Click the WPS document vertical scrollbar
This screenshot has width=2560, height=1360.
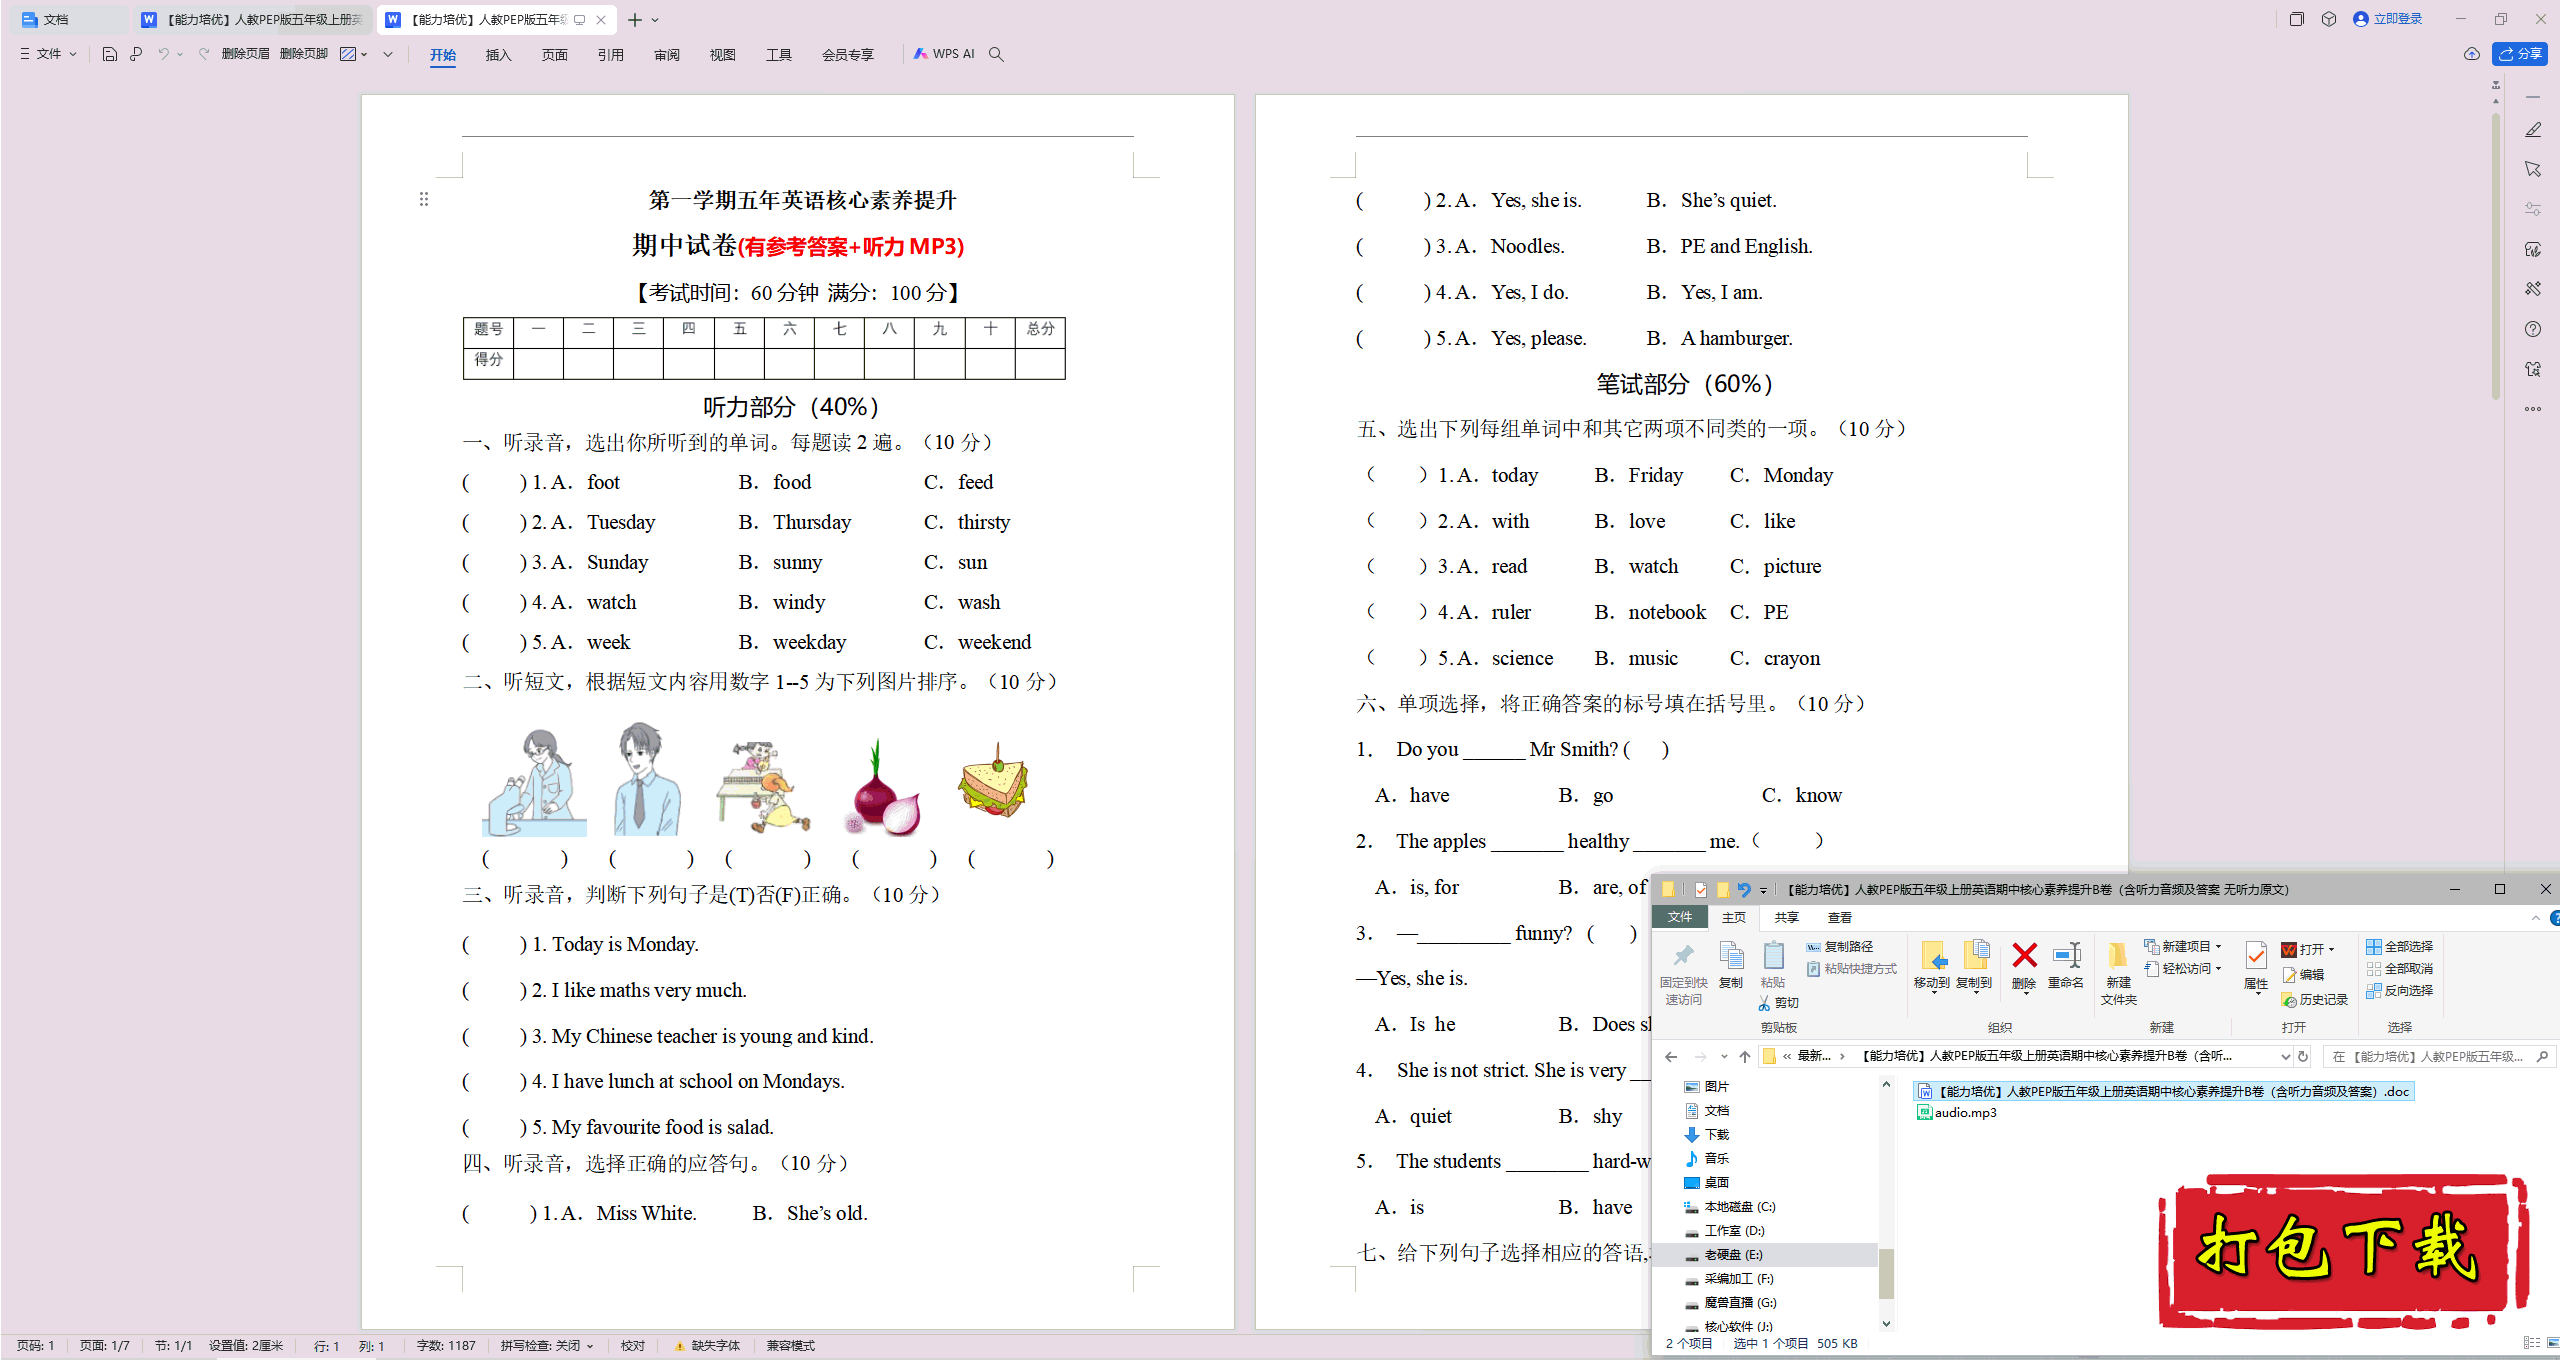point(2496,255)
